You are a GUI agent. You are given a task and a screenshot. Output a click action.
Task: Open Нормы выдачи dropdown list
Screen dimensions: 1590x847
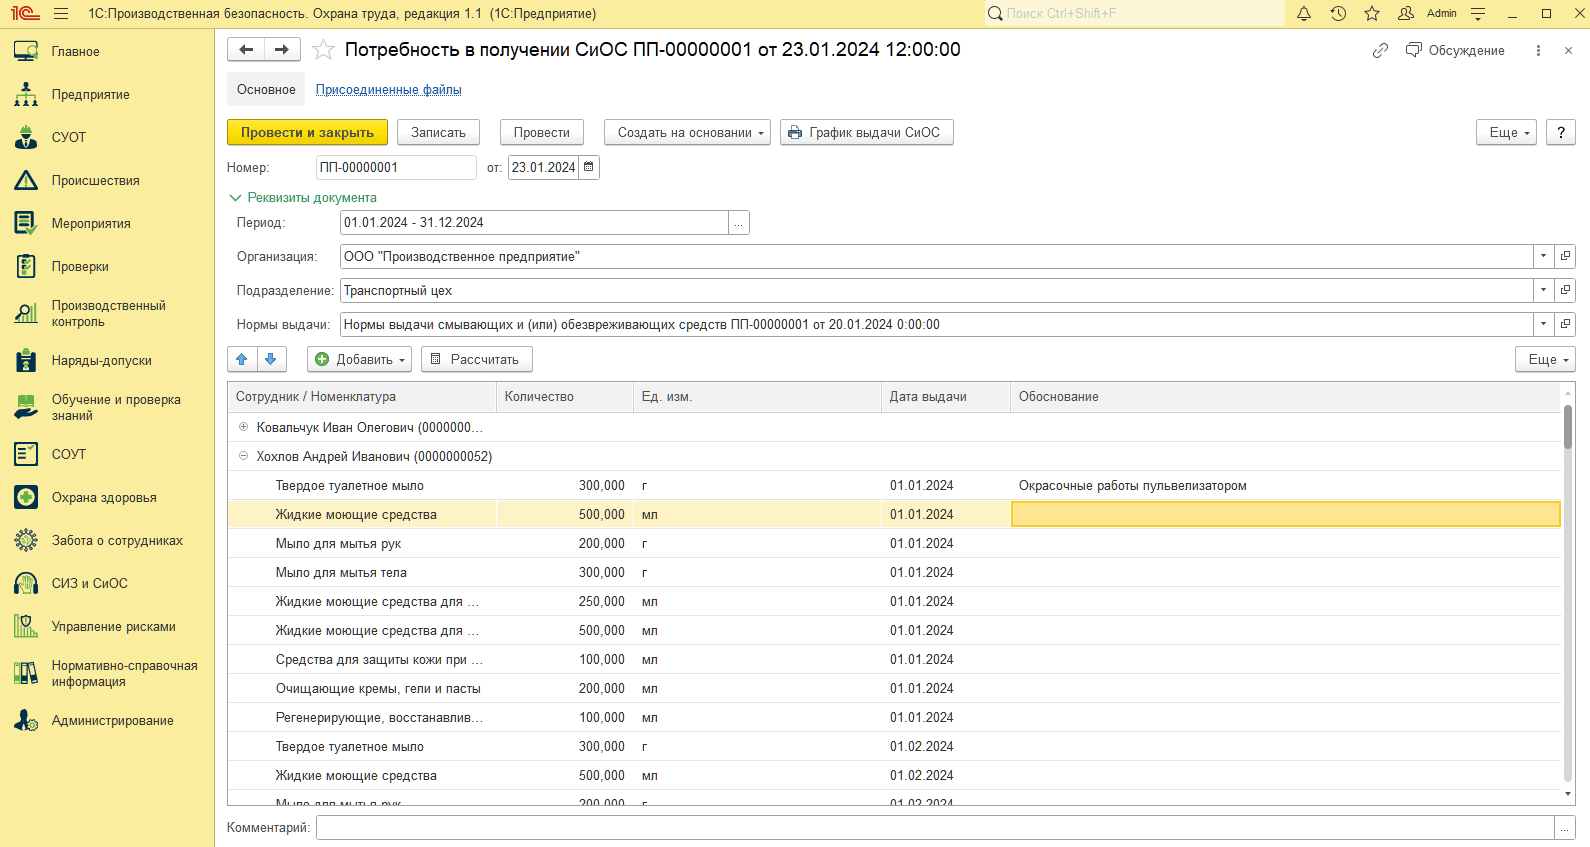pos(1543,325)
